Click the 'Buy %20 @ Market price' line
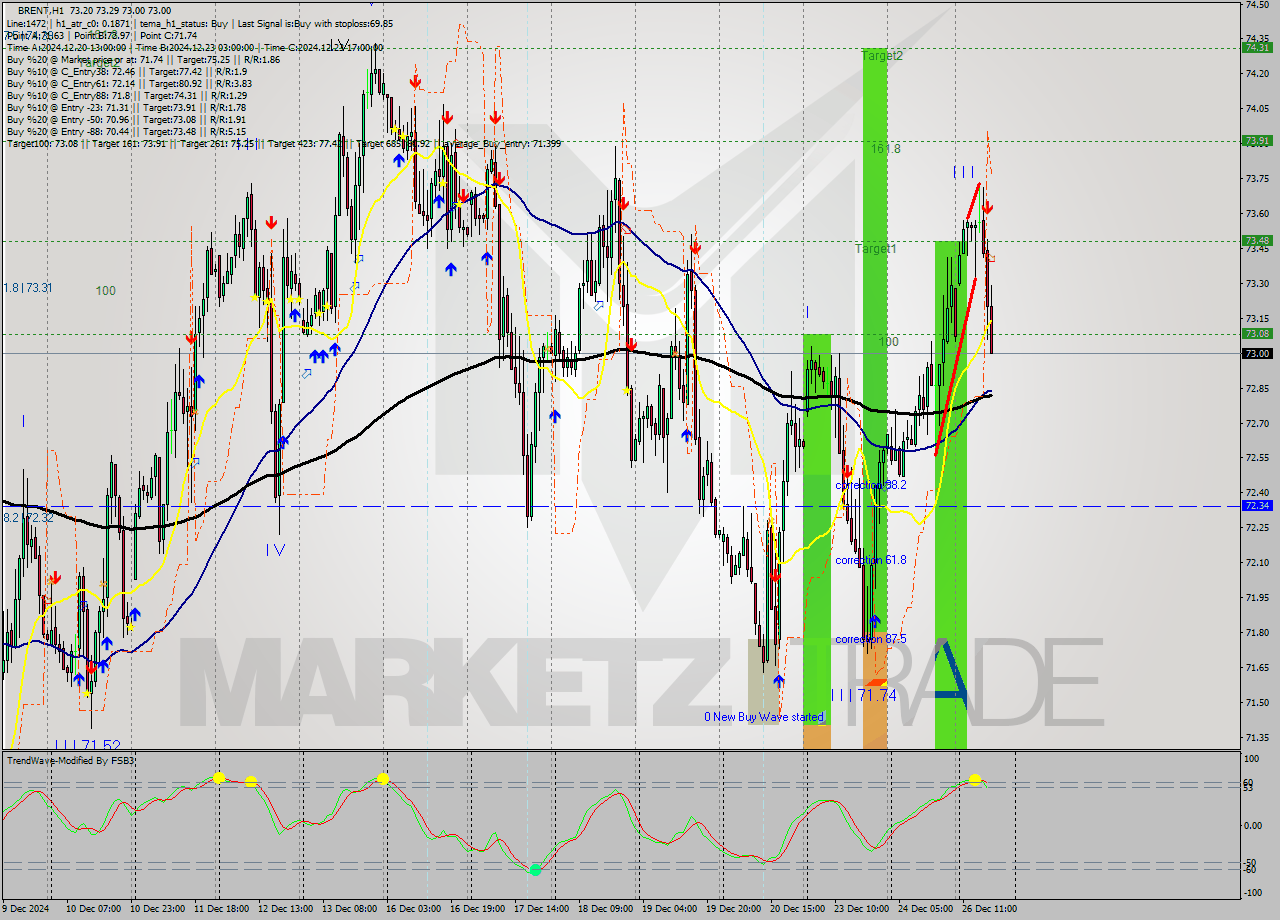Viewport: 1280px width, 920px height. pyautogui.click(x=143, y=59)
